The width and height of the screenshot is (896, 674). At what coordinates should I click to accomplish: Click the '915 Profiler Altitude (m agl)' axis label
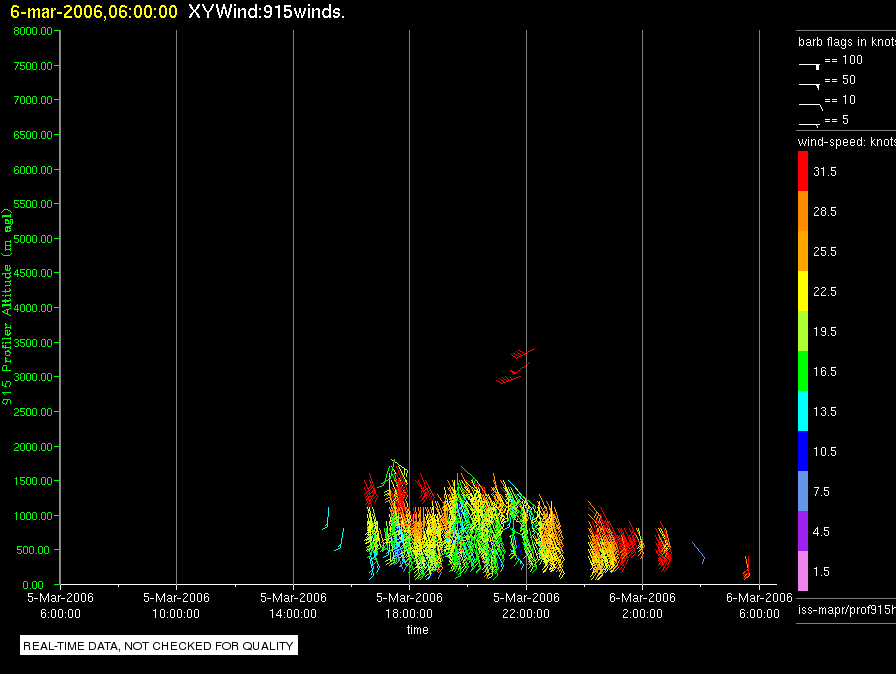[7, 307]
